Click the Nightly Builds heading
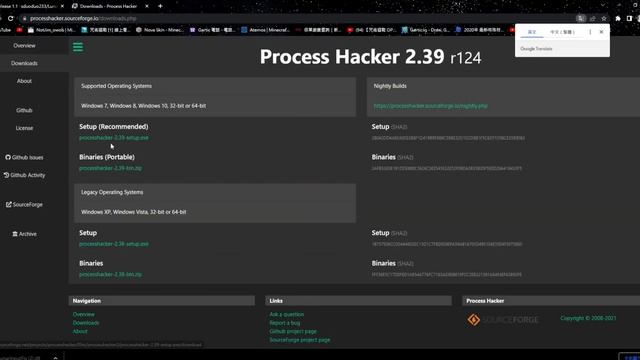 tap(390, 86)
